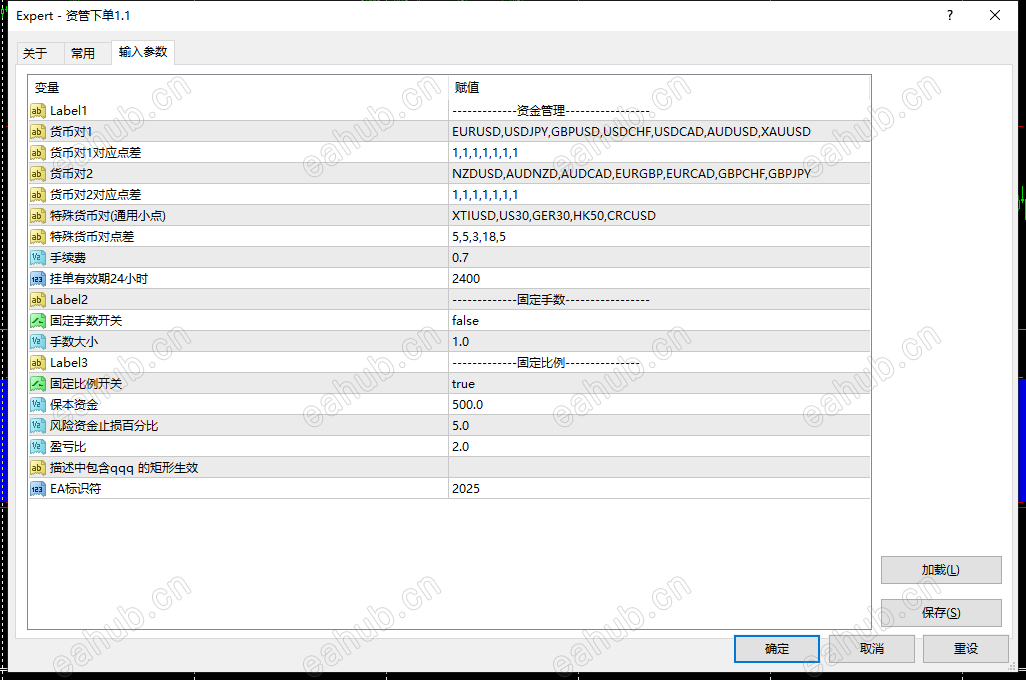Click the 2400 value cell
The width and height of the screenshot is (1026, 680).
click(660, 279)
